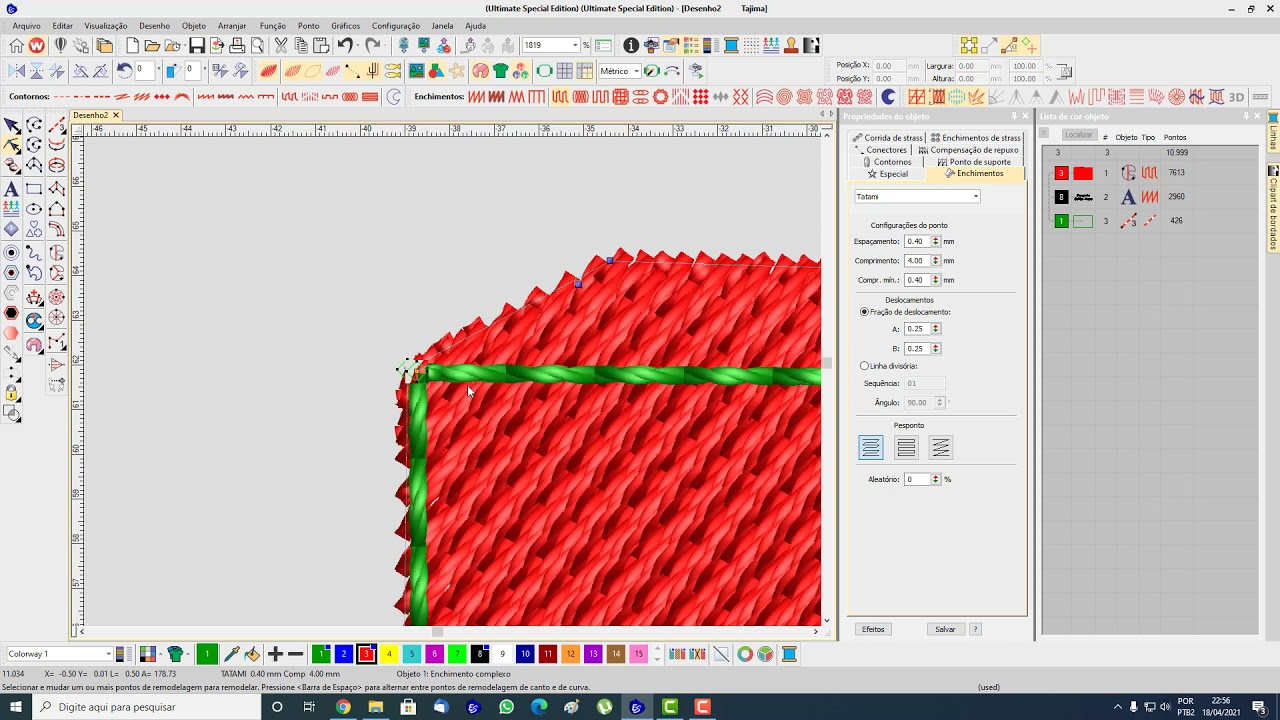Open the Métrico units dropdown
Image resolution: width=1280 pixels, height=720 pixels.
pyautogui.click(x=636, y=71)
